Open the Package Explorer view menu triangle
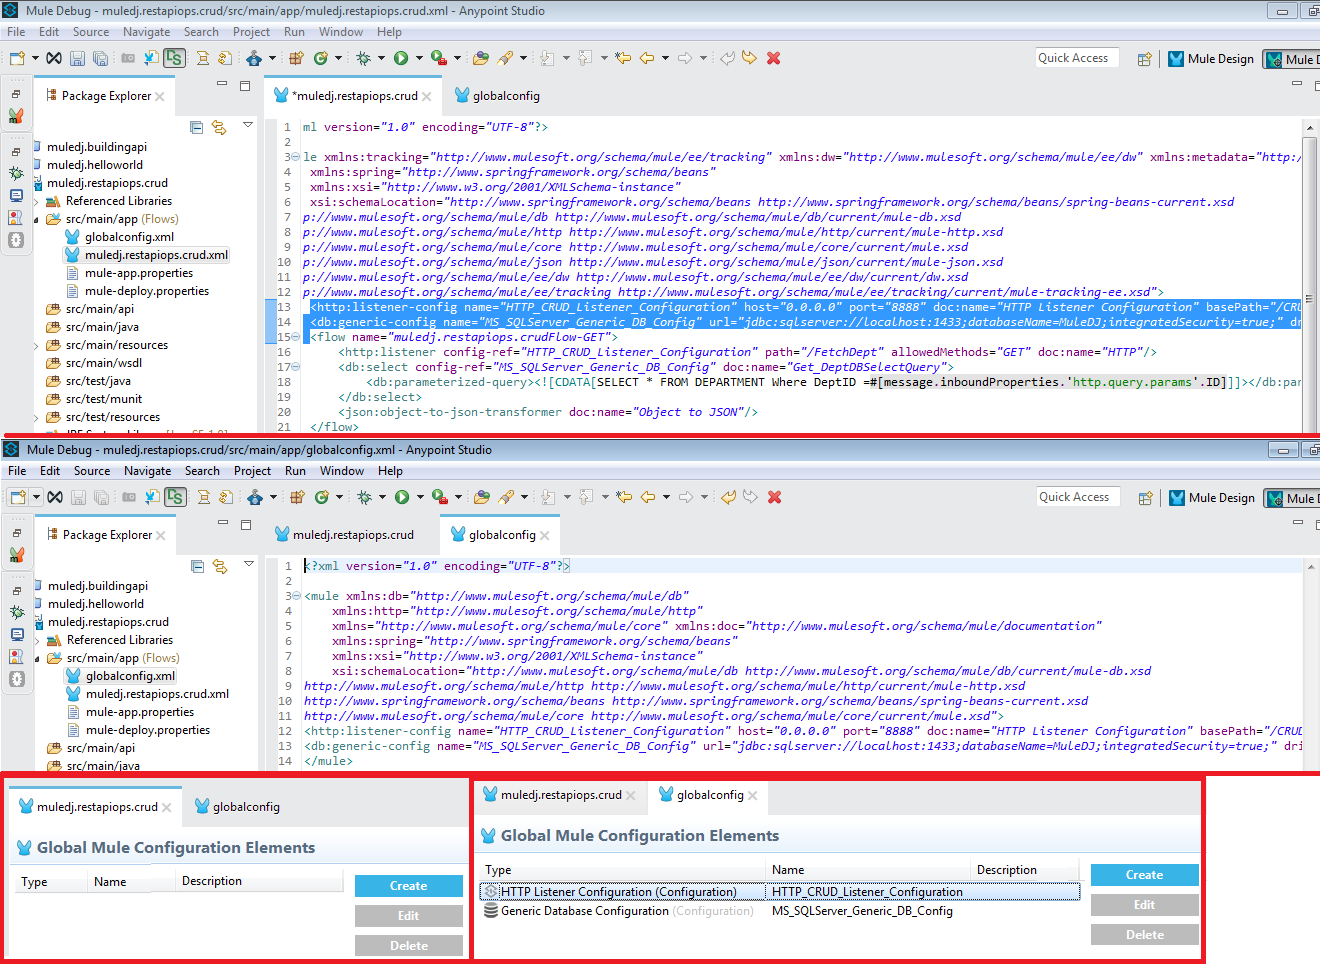The image size is (1320, 967). click(x=247, y=122)
